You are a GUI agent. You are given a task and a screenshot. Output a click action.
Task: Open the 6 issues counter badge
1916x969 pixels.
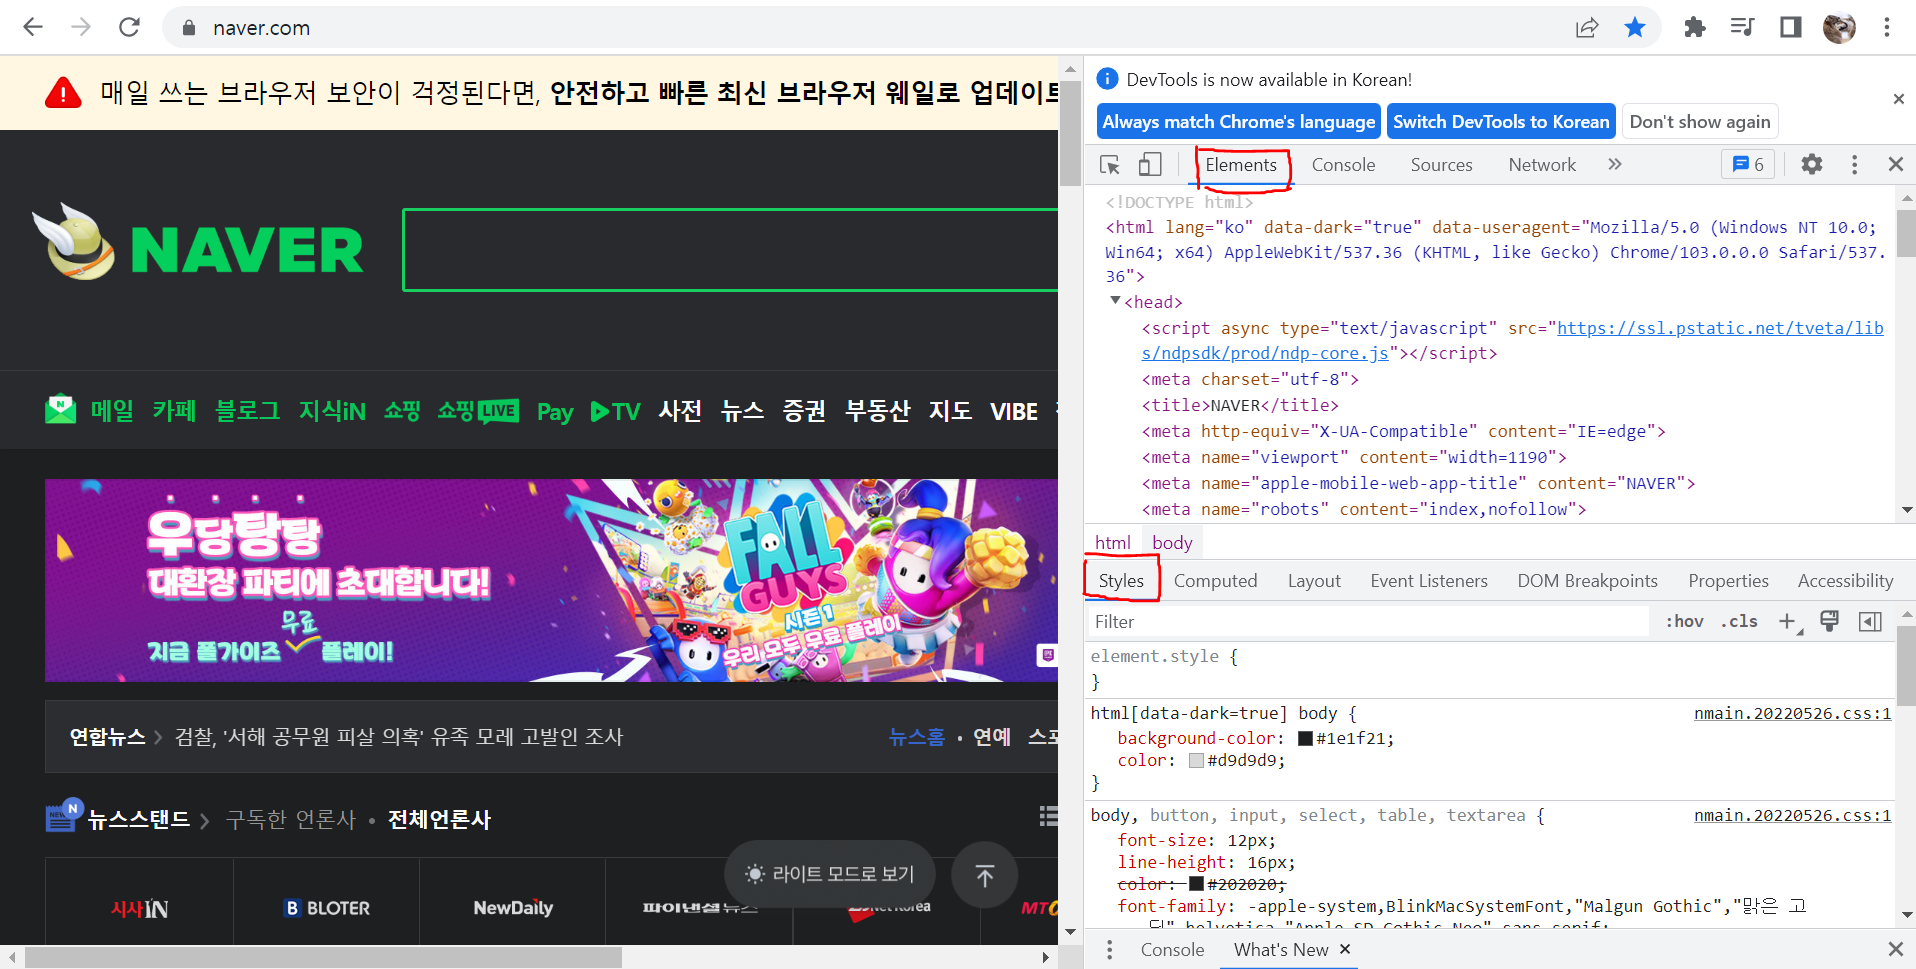(x=1748, y=164)
